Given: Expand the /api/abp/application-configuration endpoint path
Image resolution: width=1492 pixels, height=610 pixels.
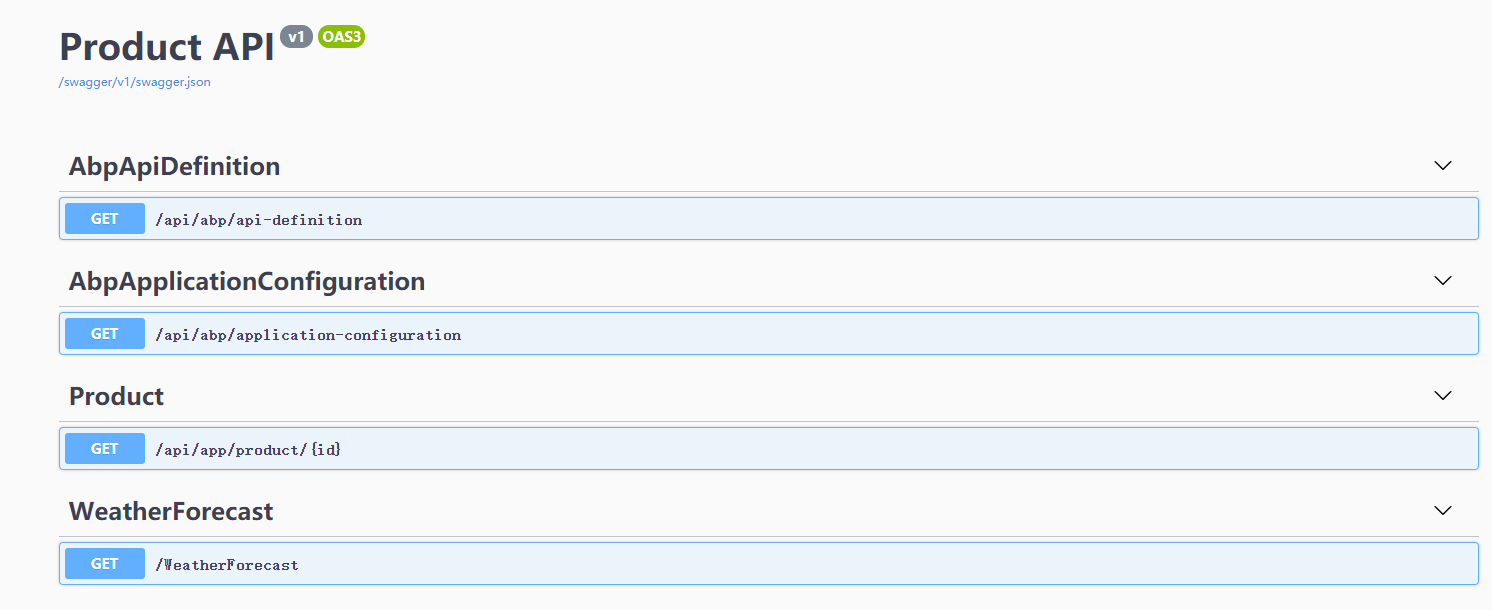Looking at the screenshot, I should (x=308, y=335).
